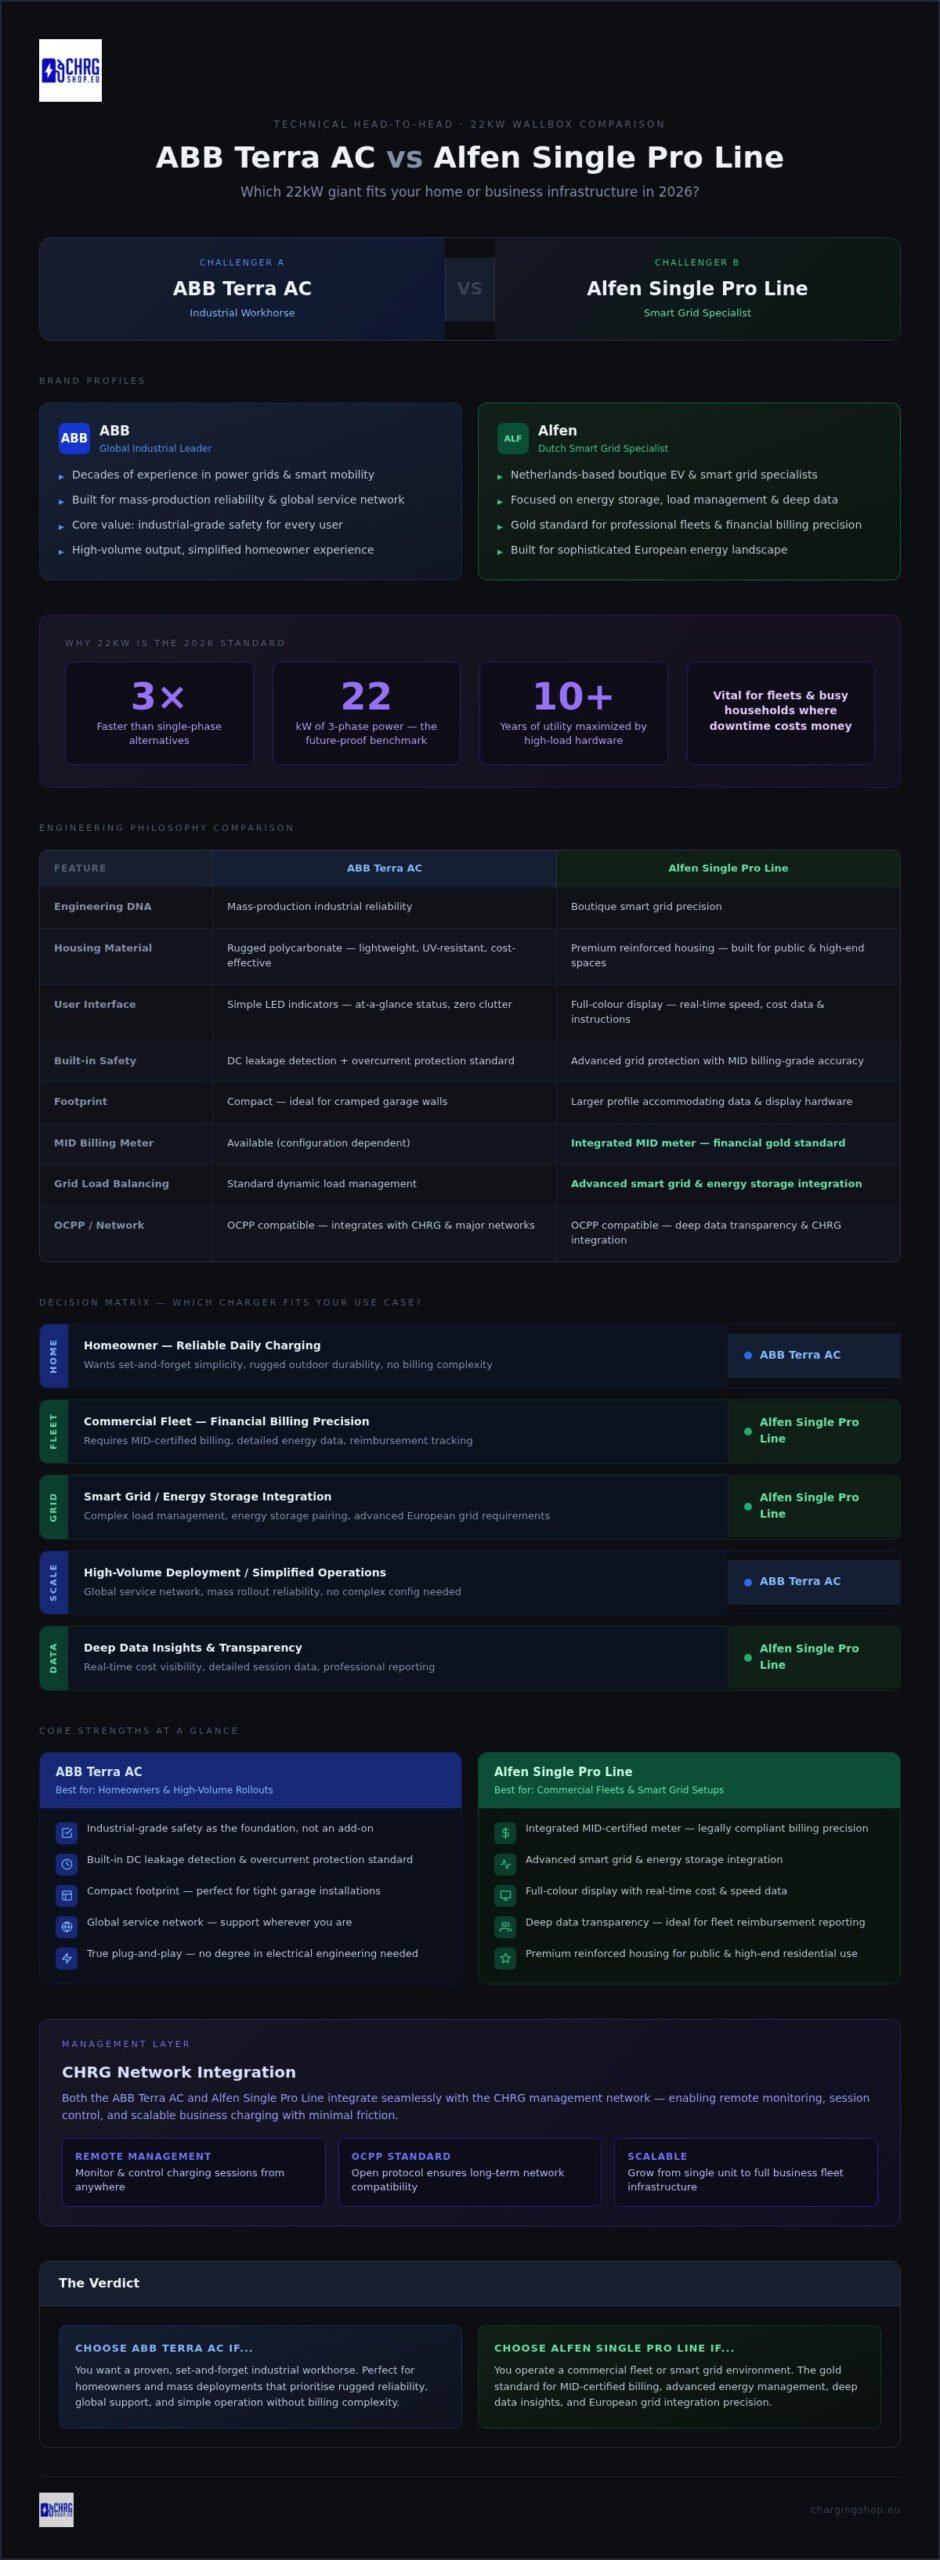Click the '10+' years statistic figure

tap(573, 696)
